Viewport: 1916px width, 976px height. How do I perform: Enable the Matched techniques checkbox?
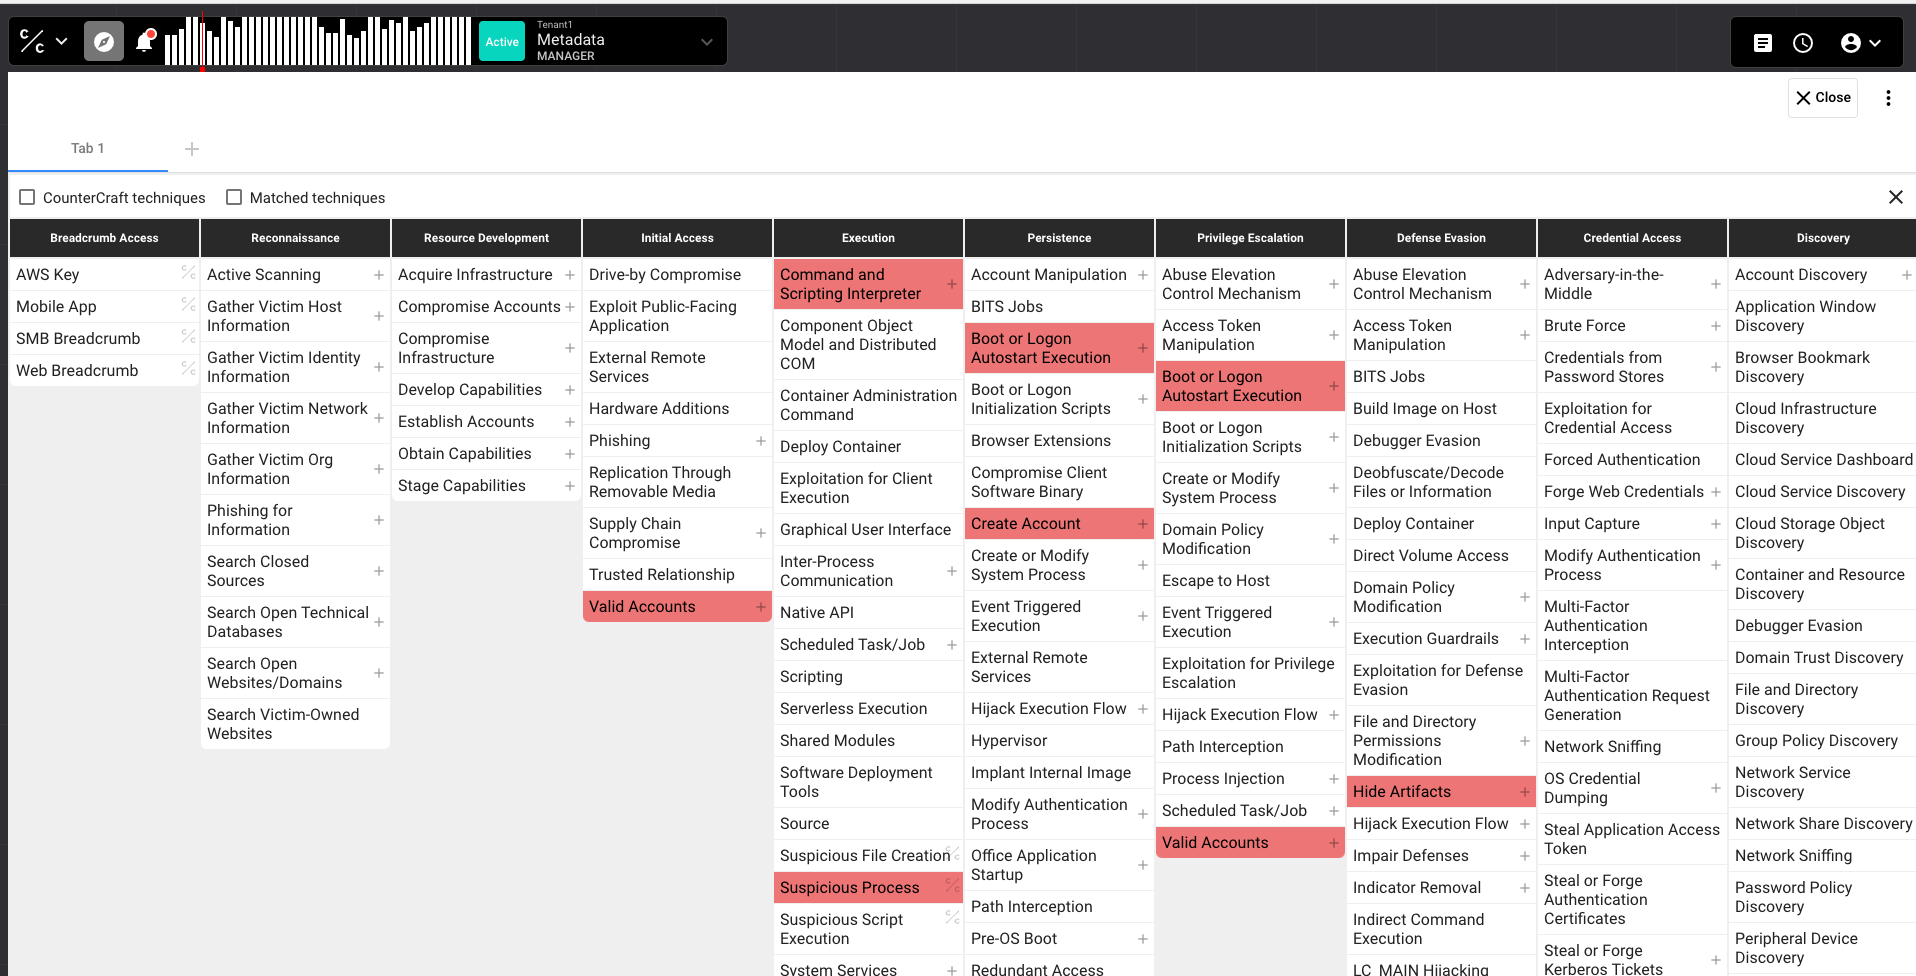234,198
